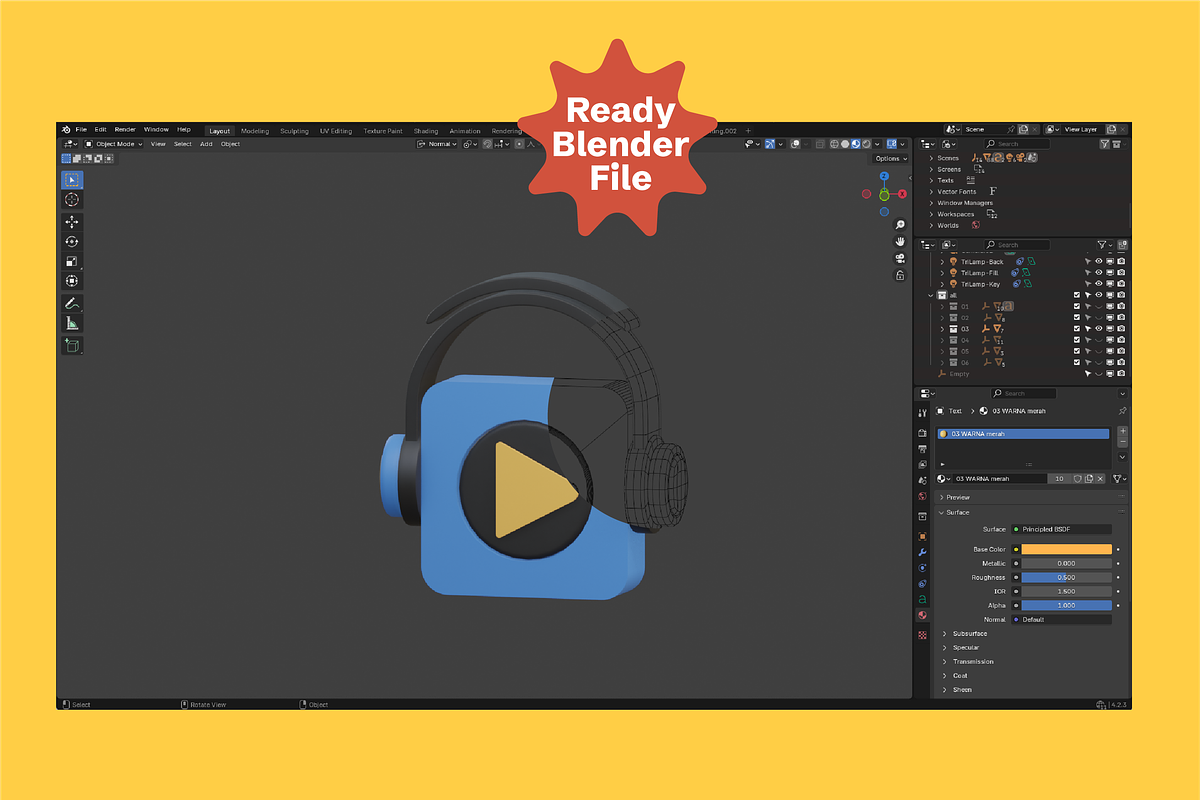The image size is (1200, 800).
Task: Click the viewport pan hand icon
Action: [x=900, y=241]
